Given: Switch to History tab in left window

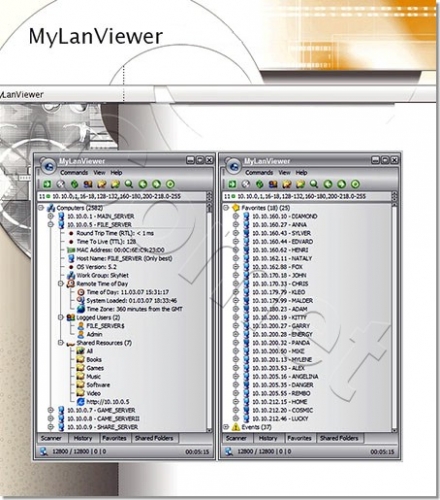Looking at the screenshot, I should [x=83, y=438].
